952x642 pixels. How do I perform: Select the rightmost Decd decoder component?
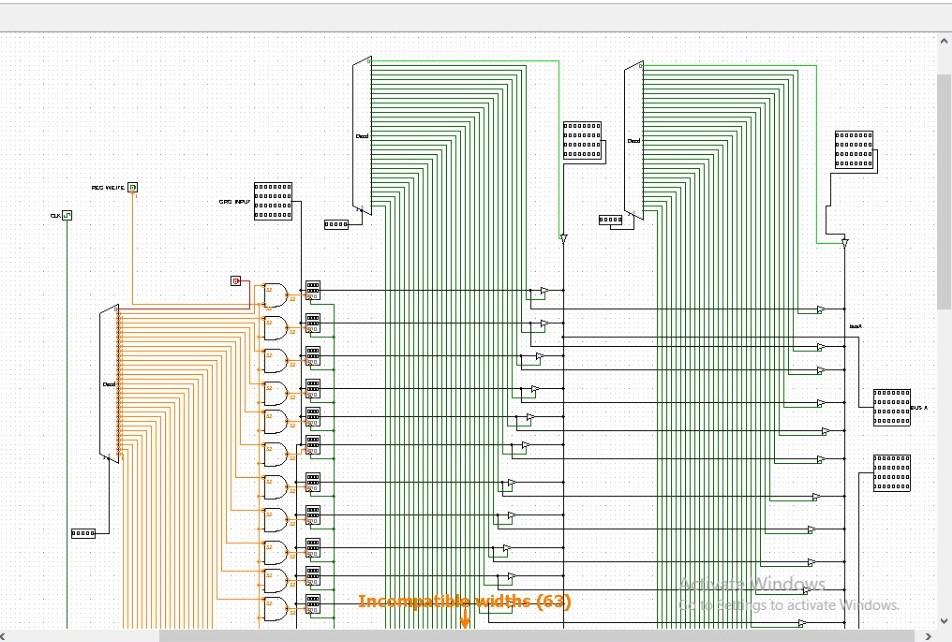(633, 140)
